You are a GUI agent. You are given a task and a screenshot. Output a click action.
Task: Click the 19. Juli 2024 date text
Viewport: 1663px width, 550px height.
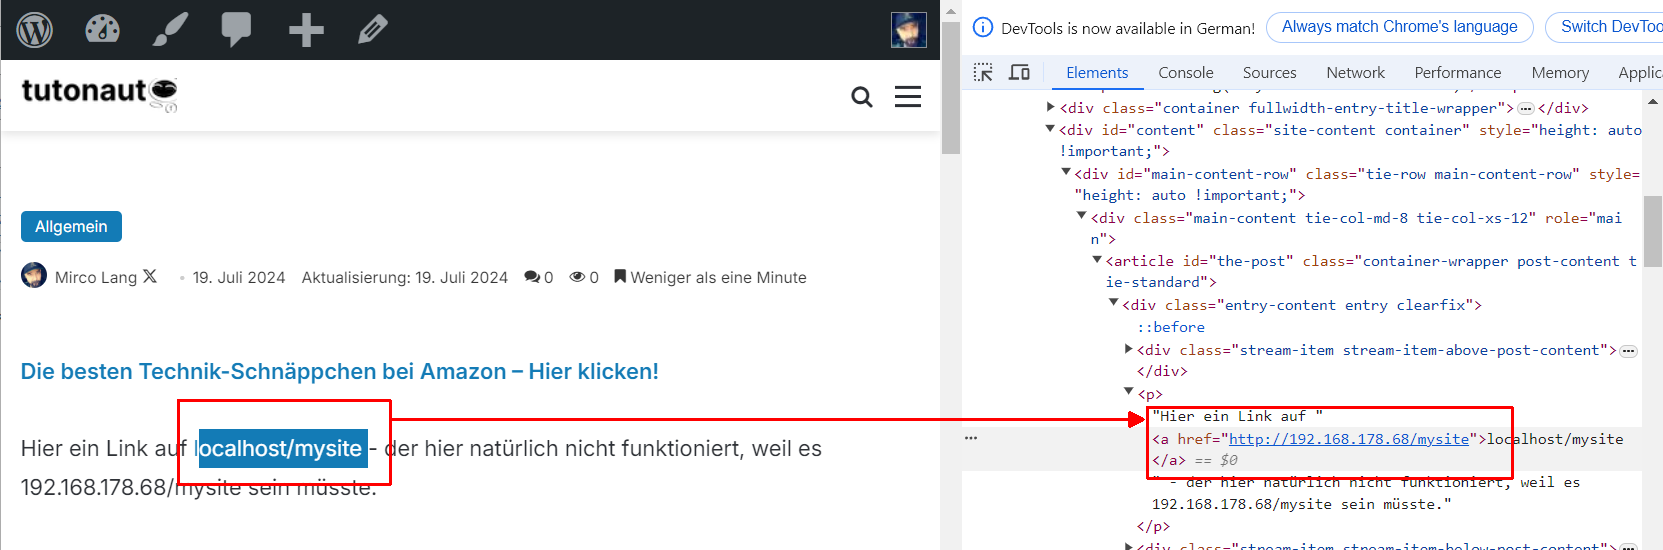[239, 277]
